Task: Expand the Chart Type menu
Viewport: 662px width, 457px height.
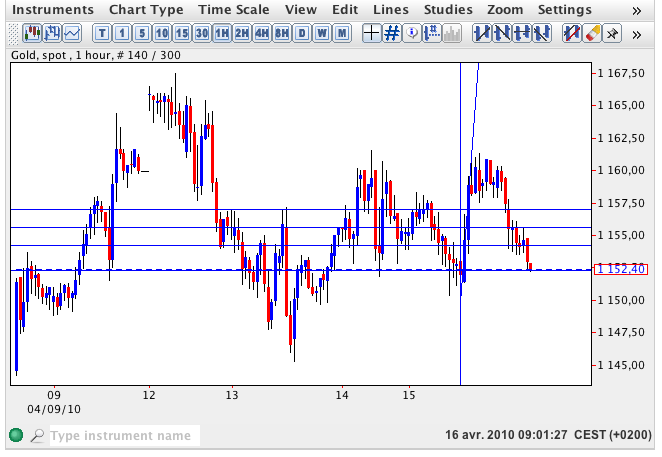Action: tap(146, 10)
